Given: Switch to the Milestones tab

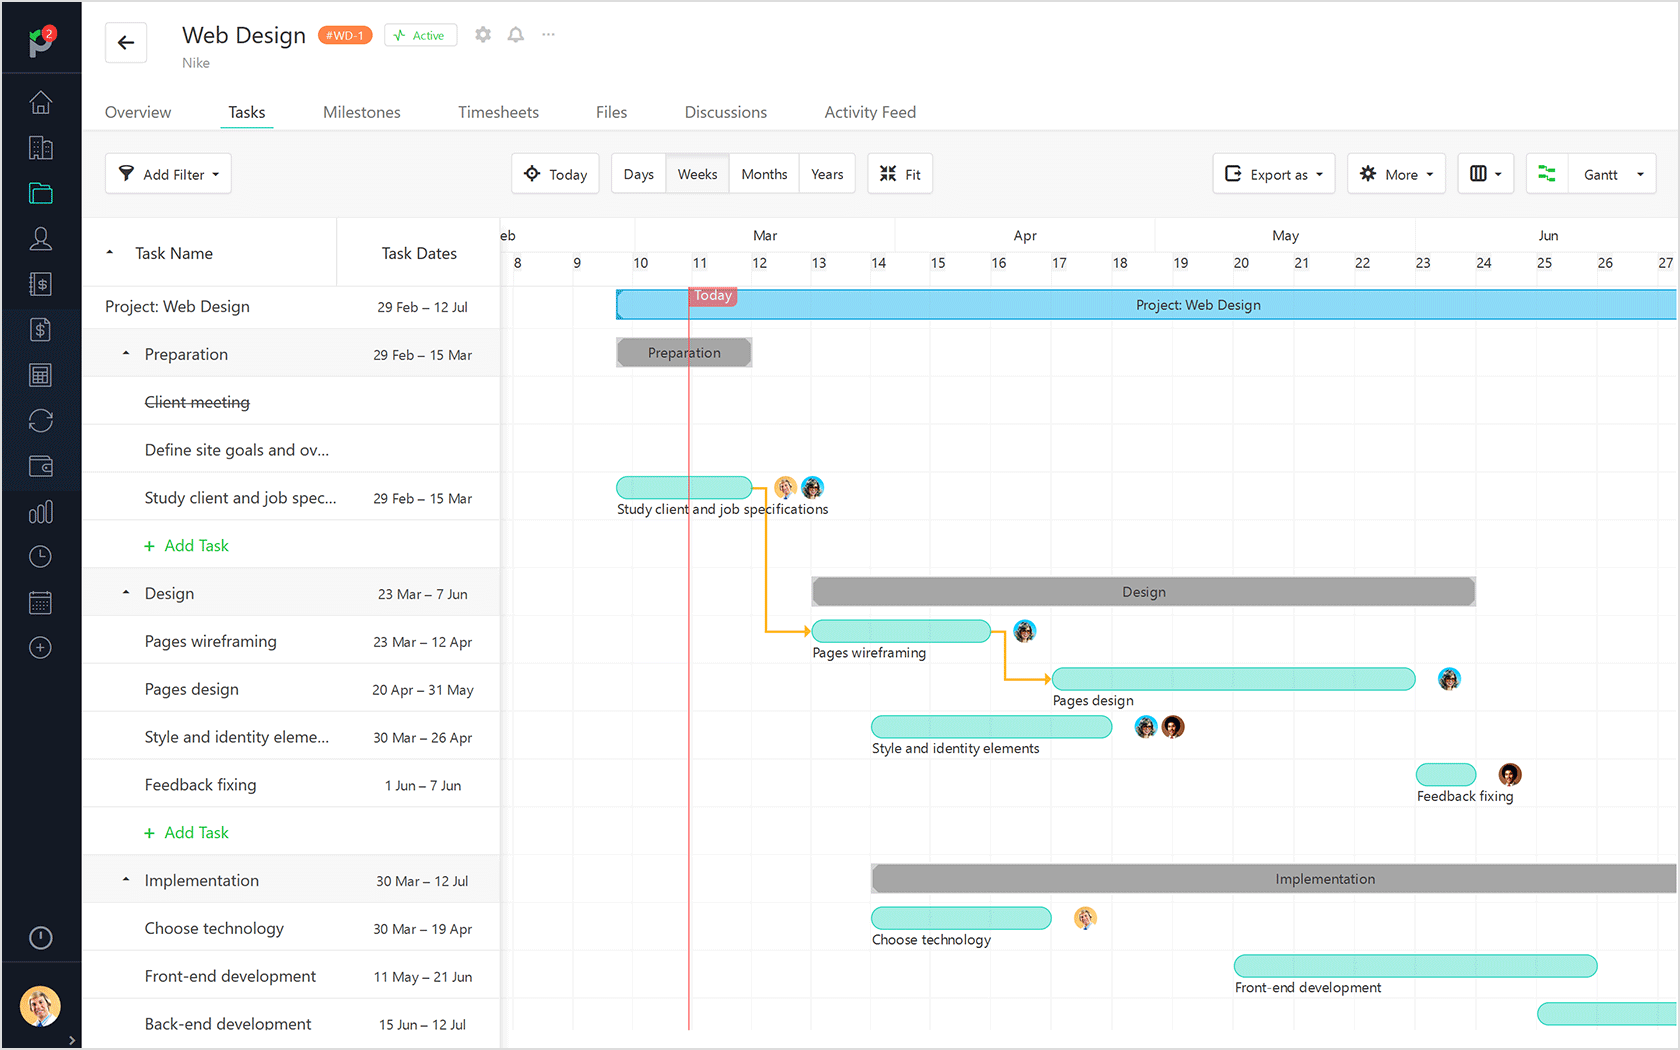Looking at the screenshot, I should point(361,112).
